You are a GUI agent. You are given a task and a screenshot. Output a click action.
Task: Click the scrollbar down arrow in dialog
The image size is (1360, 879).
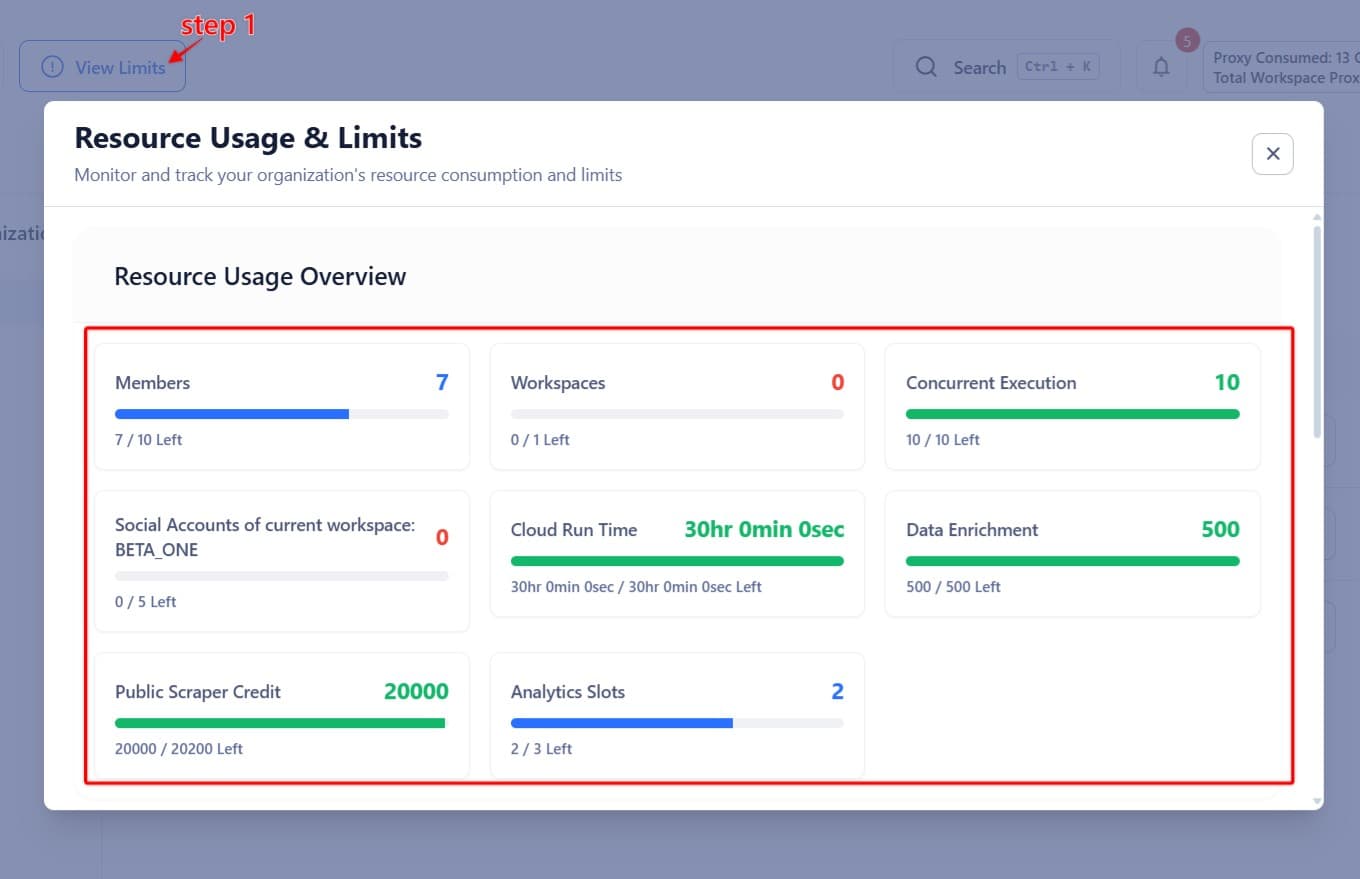coord(1317,801)
